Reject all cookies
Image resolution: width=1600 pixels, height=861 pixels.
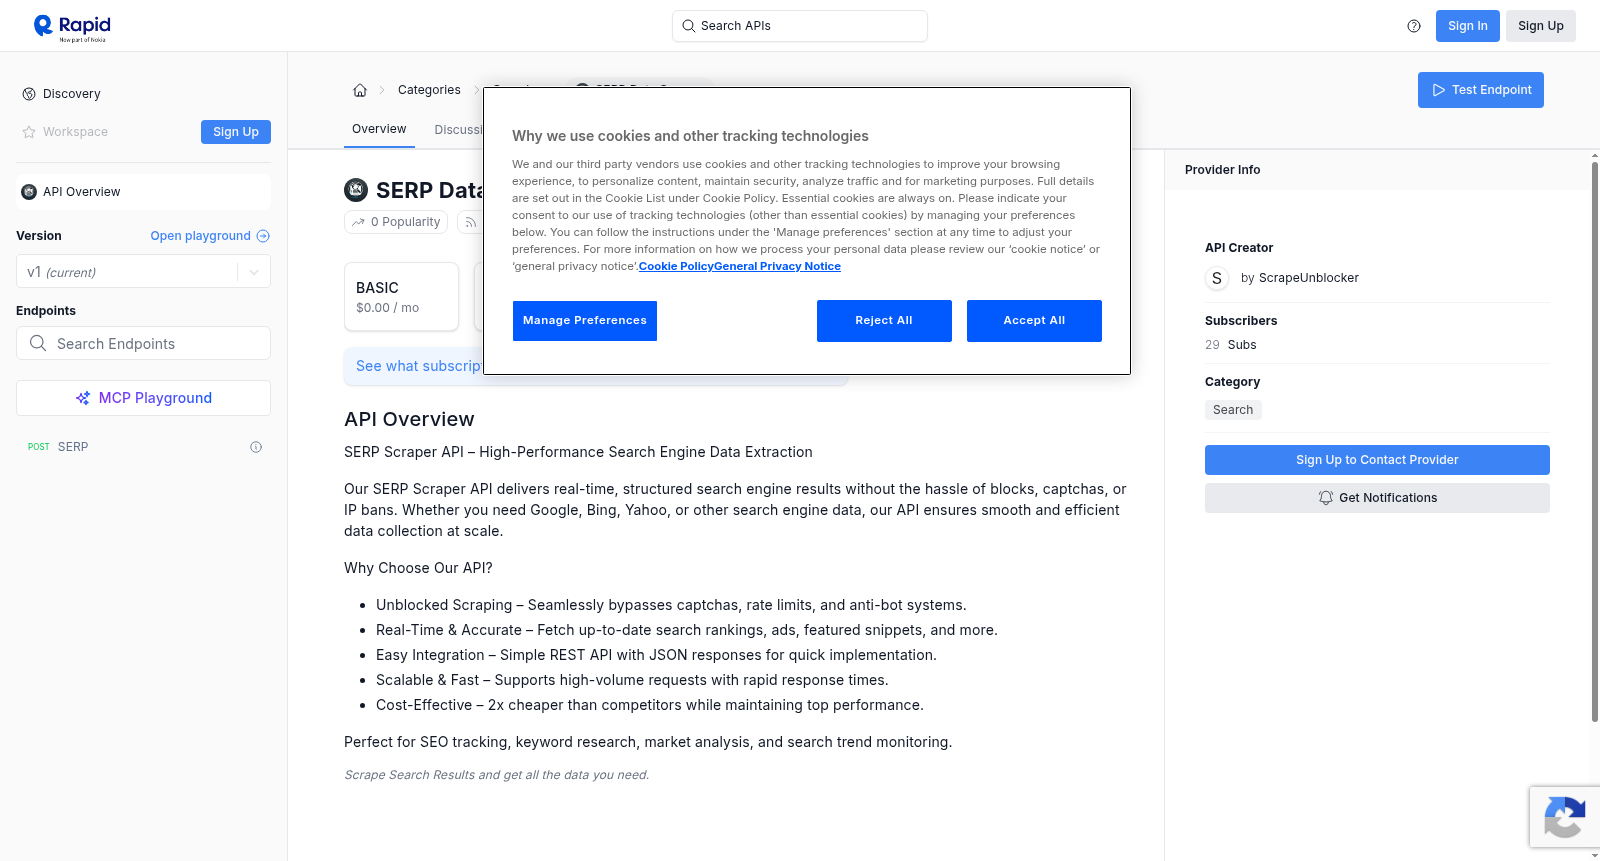(x=884, y=321)
